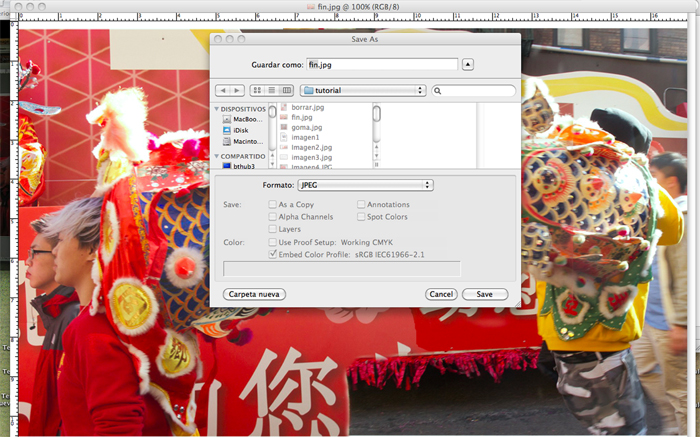Click the MacBook computer icon
Screen dimensions: 700x437
226,119
